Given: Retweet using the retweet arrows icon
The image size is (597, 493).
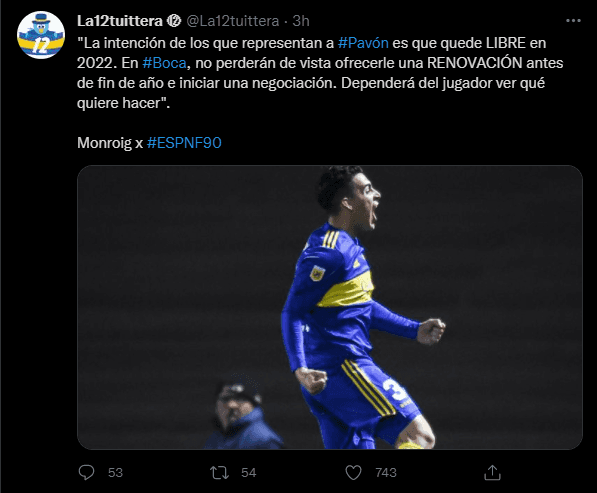Looking at the screenshot, I should 219,473.
